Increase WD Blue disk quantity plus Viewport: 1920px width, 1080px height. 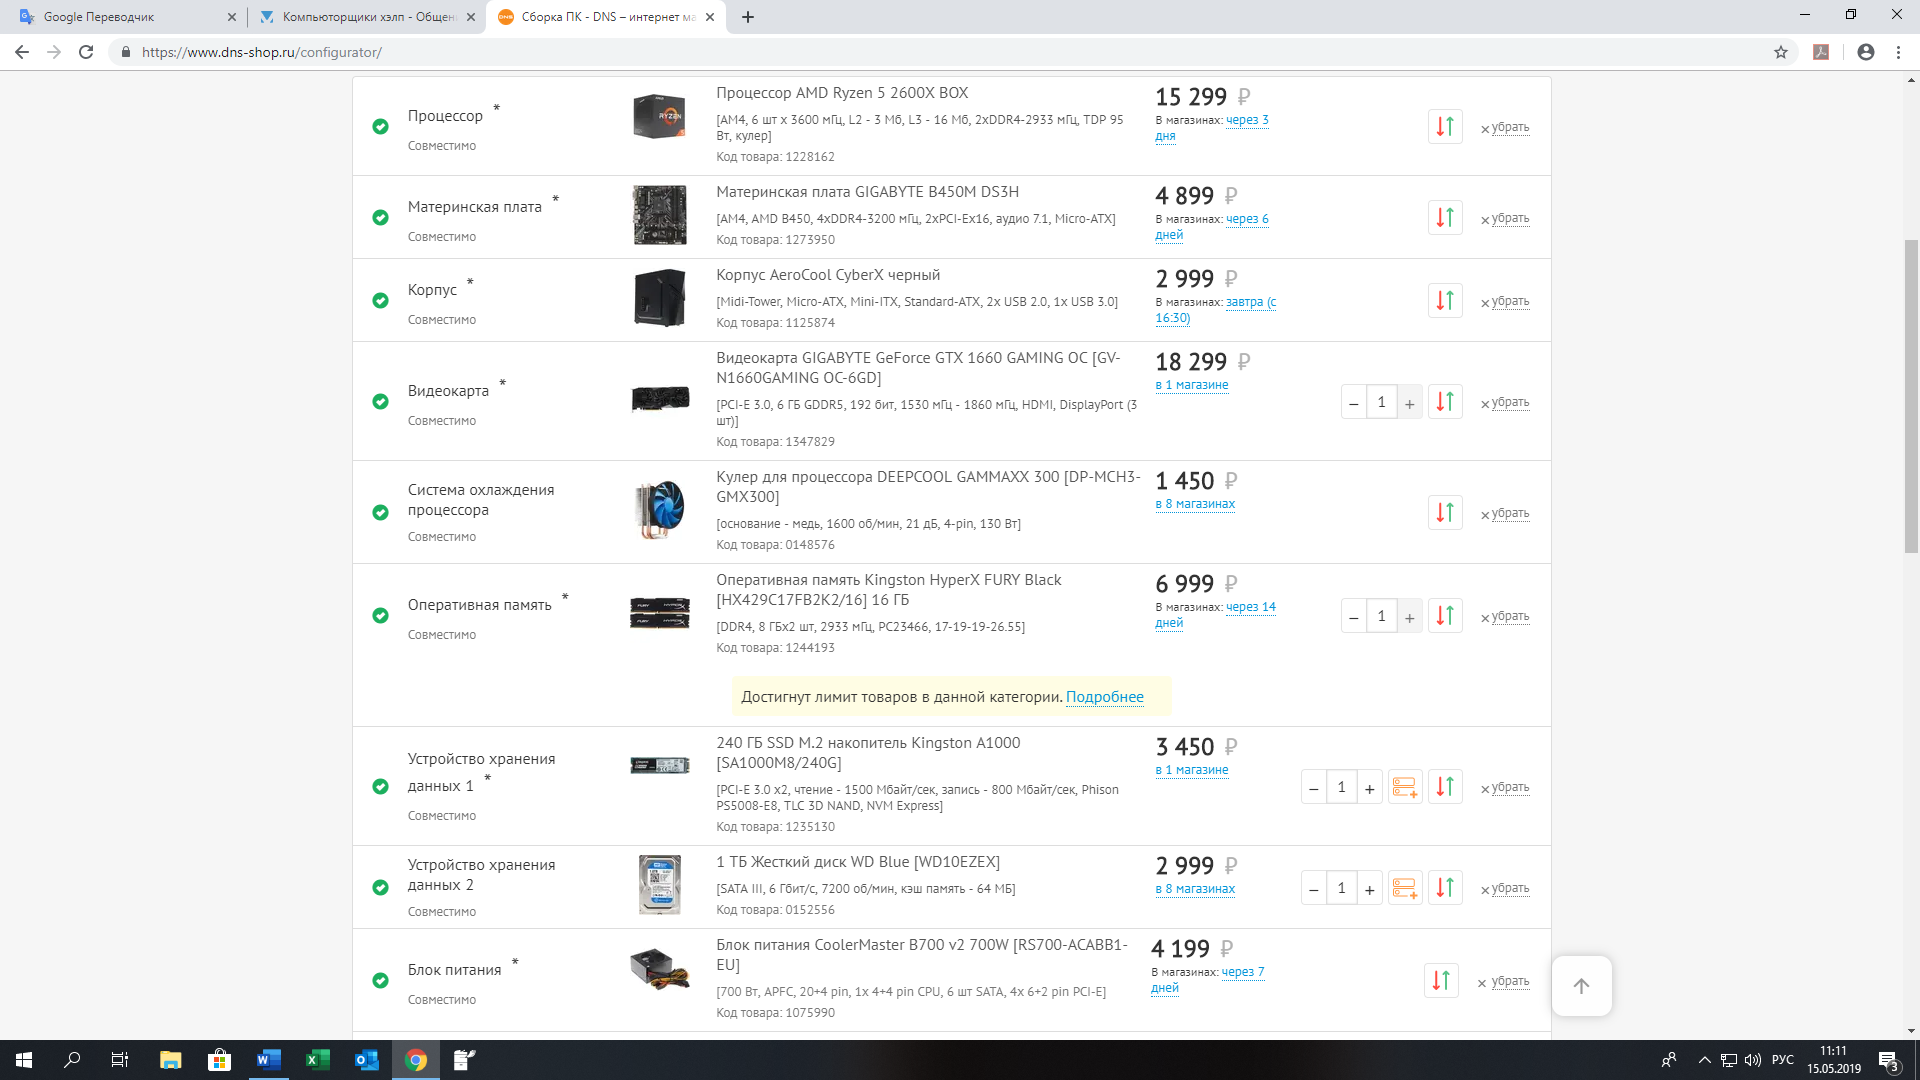point(1369,888)
